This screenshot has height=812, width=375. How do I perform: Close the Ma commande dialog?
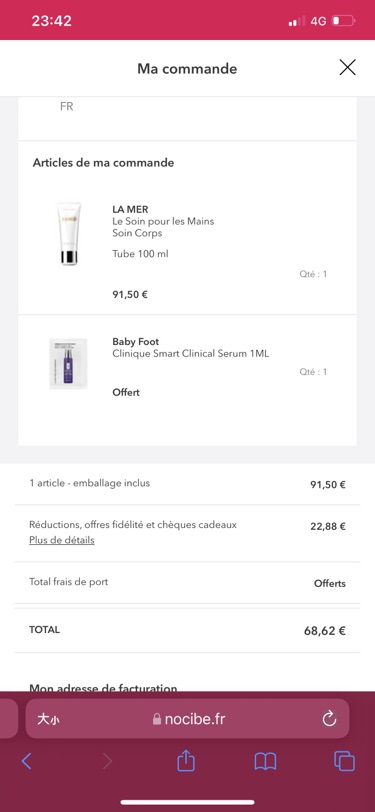click(347, 68)
